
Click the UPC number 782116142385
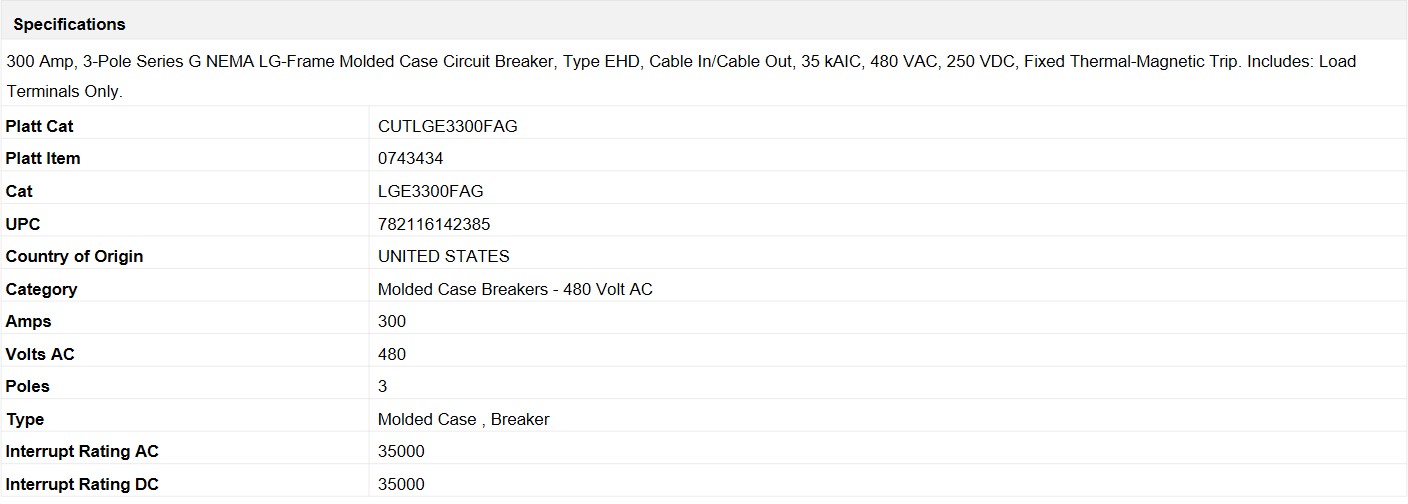[434, 224]
